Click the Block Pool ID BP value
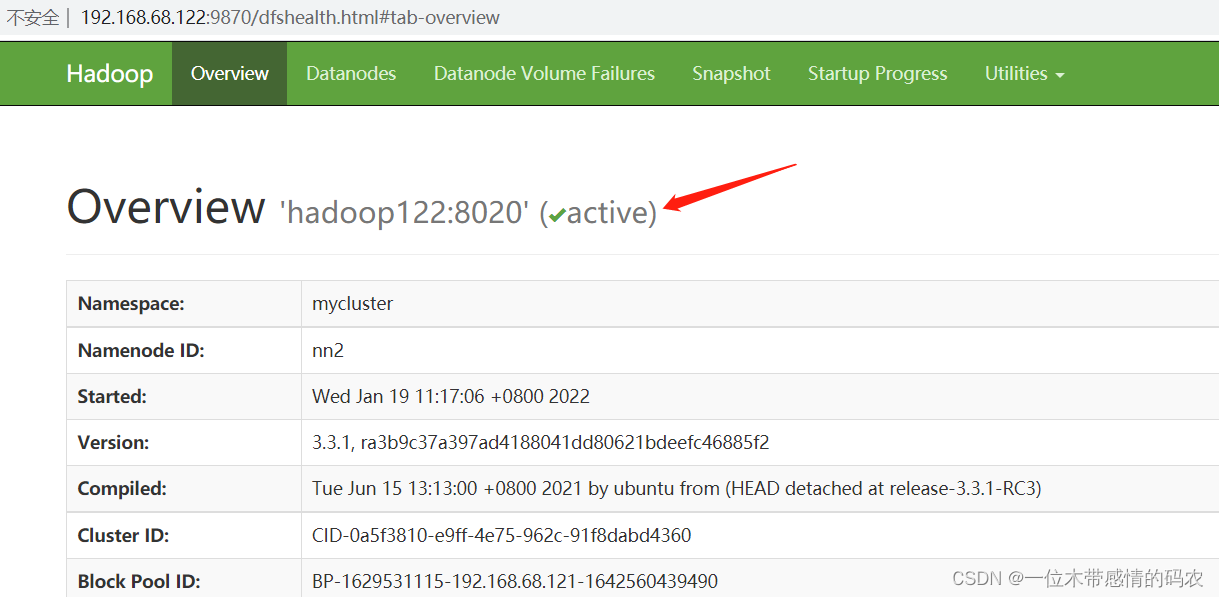The width and height of the screenshot is (1219, 597). point(515,581)
